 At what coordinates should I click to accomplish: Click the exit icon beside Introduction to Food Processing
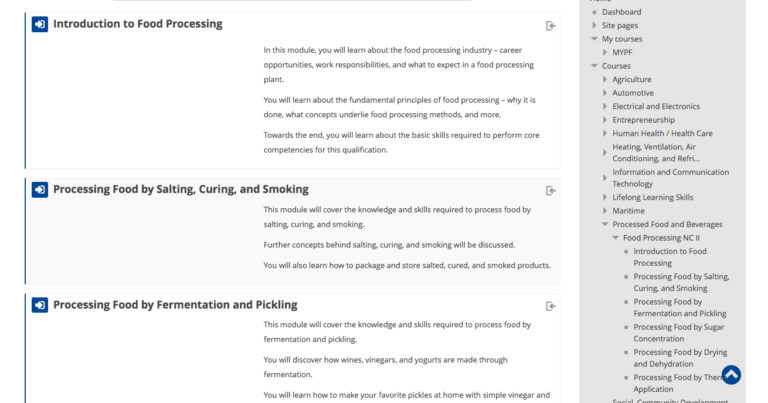tap(551, 26)
